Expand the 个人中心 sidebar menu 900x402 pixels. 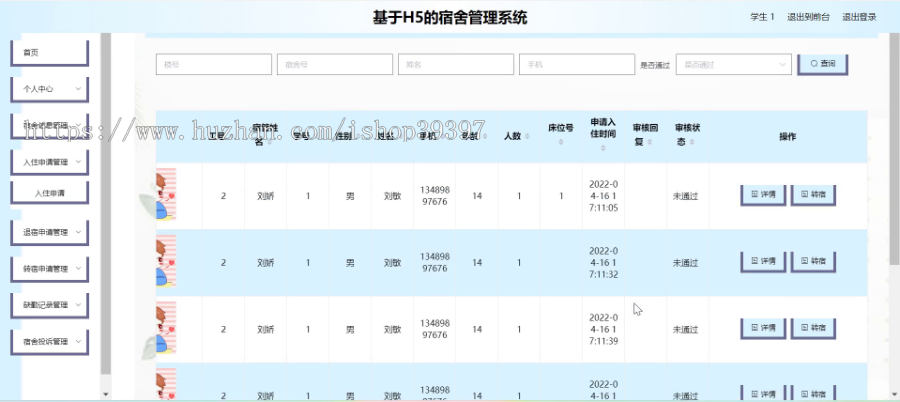coord(49,89)
